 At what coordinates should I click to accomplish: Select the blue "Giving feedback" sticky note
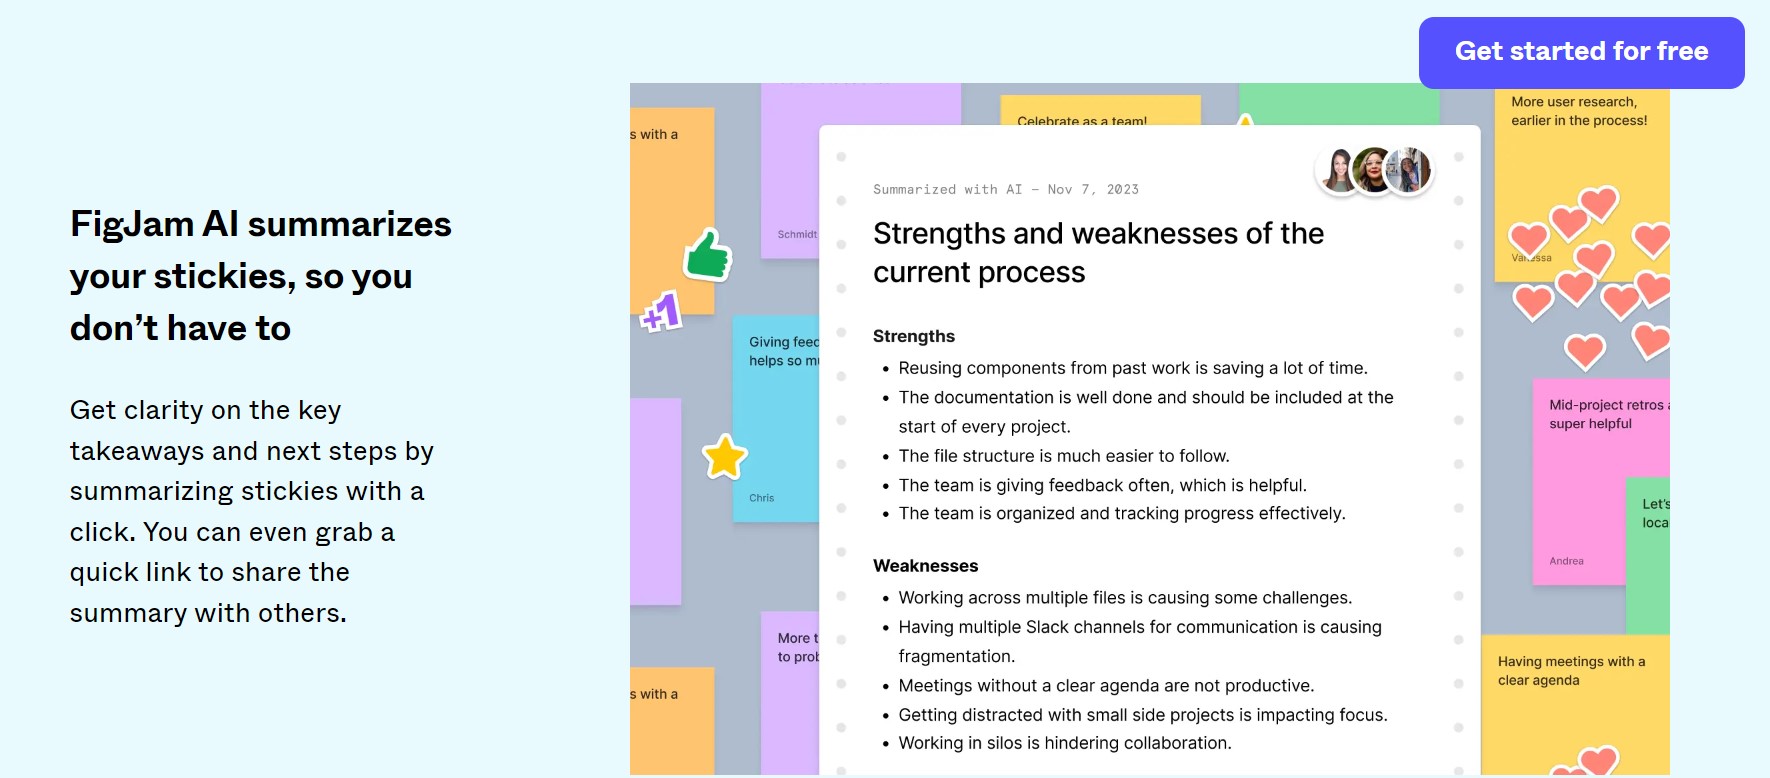pos(775,420)
